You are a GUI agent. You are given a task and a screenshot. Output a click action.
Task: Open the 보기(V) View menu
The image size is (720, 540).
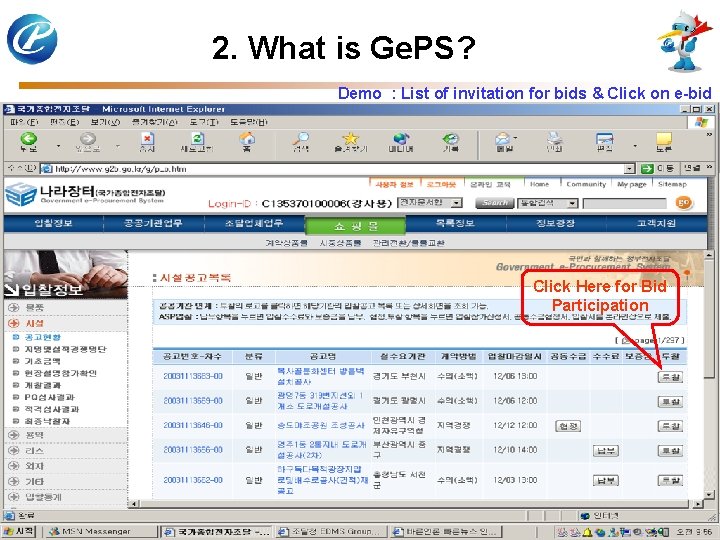pyautogui.click(x=105, y=122)
